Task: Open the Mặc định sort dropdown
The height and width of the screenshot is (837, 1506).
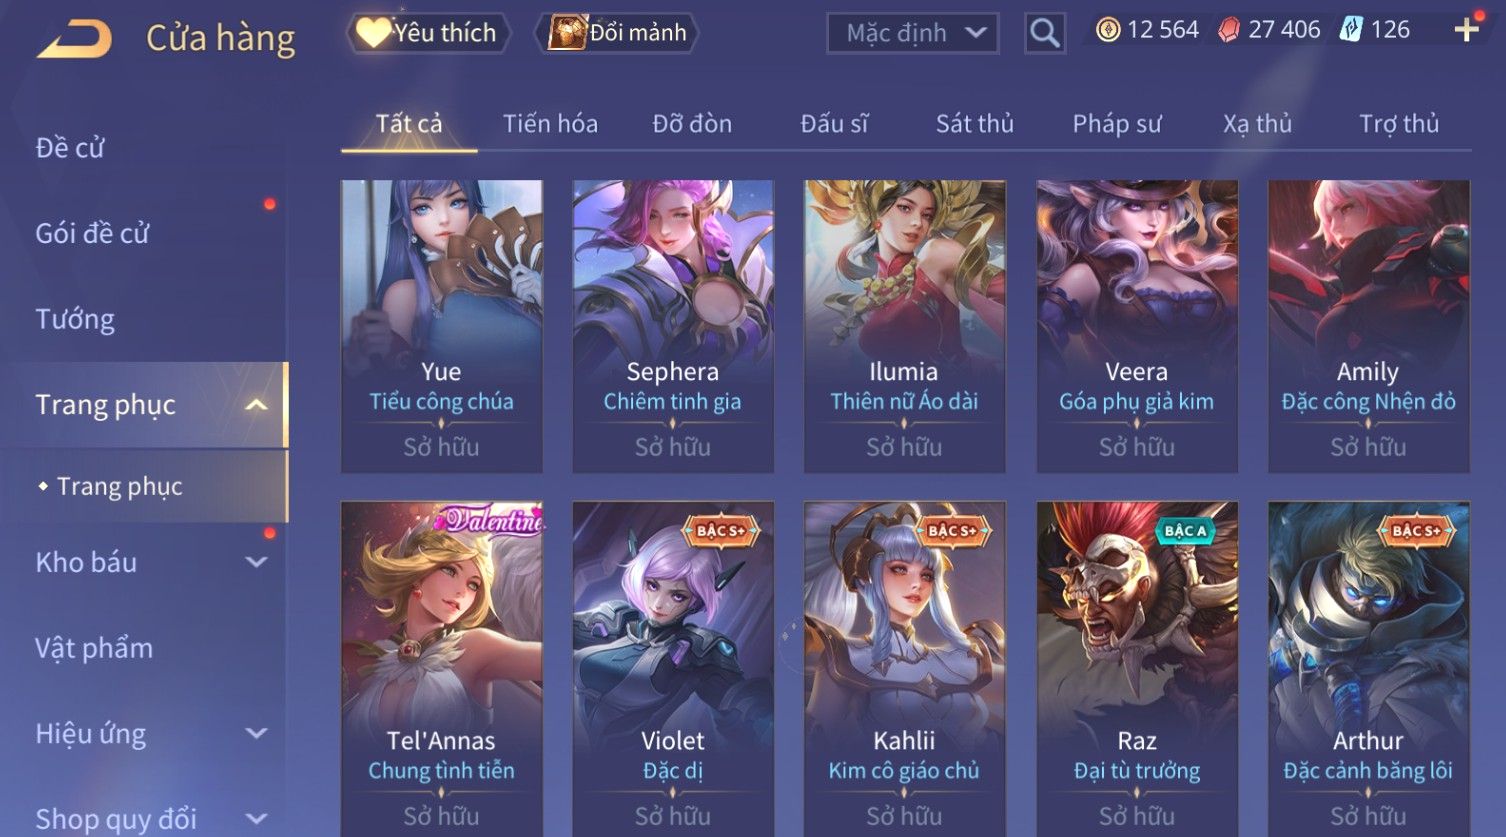Action: 913,33
